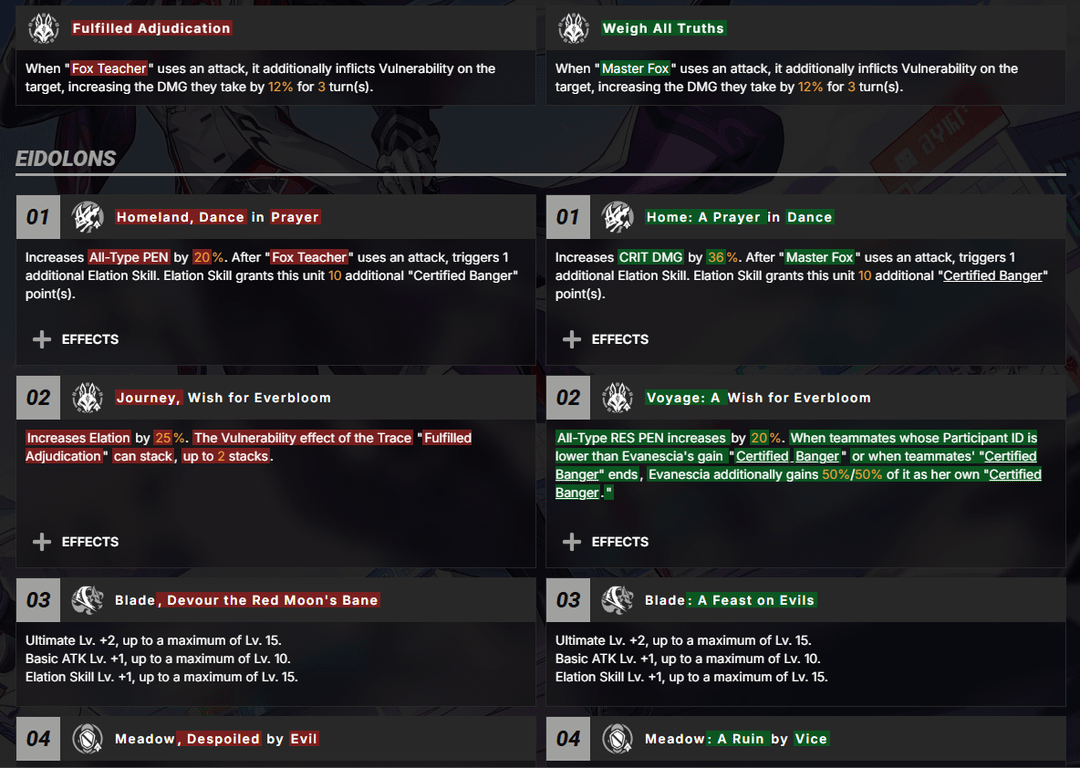Click the Homeland, Dance in Prayer title text

(218, 217)
